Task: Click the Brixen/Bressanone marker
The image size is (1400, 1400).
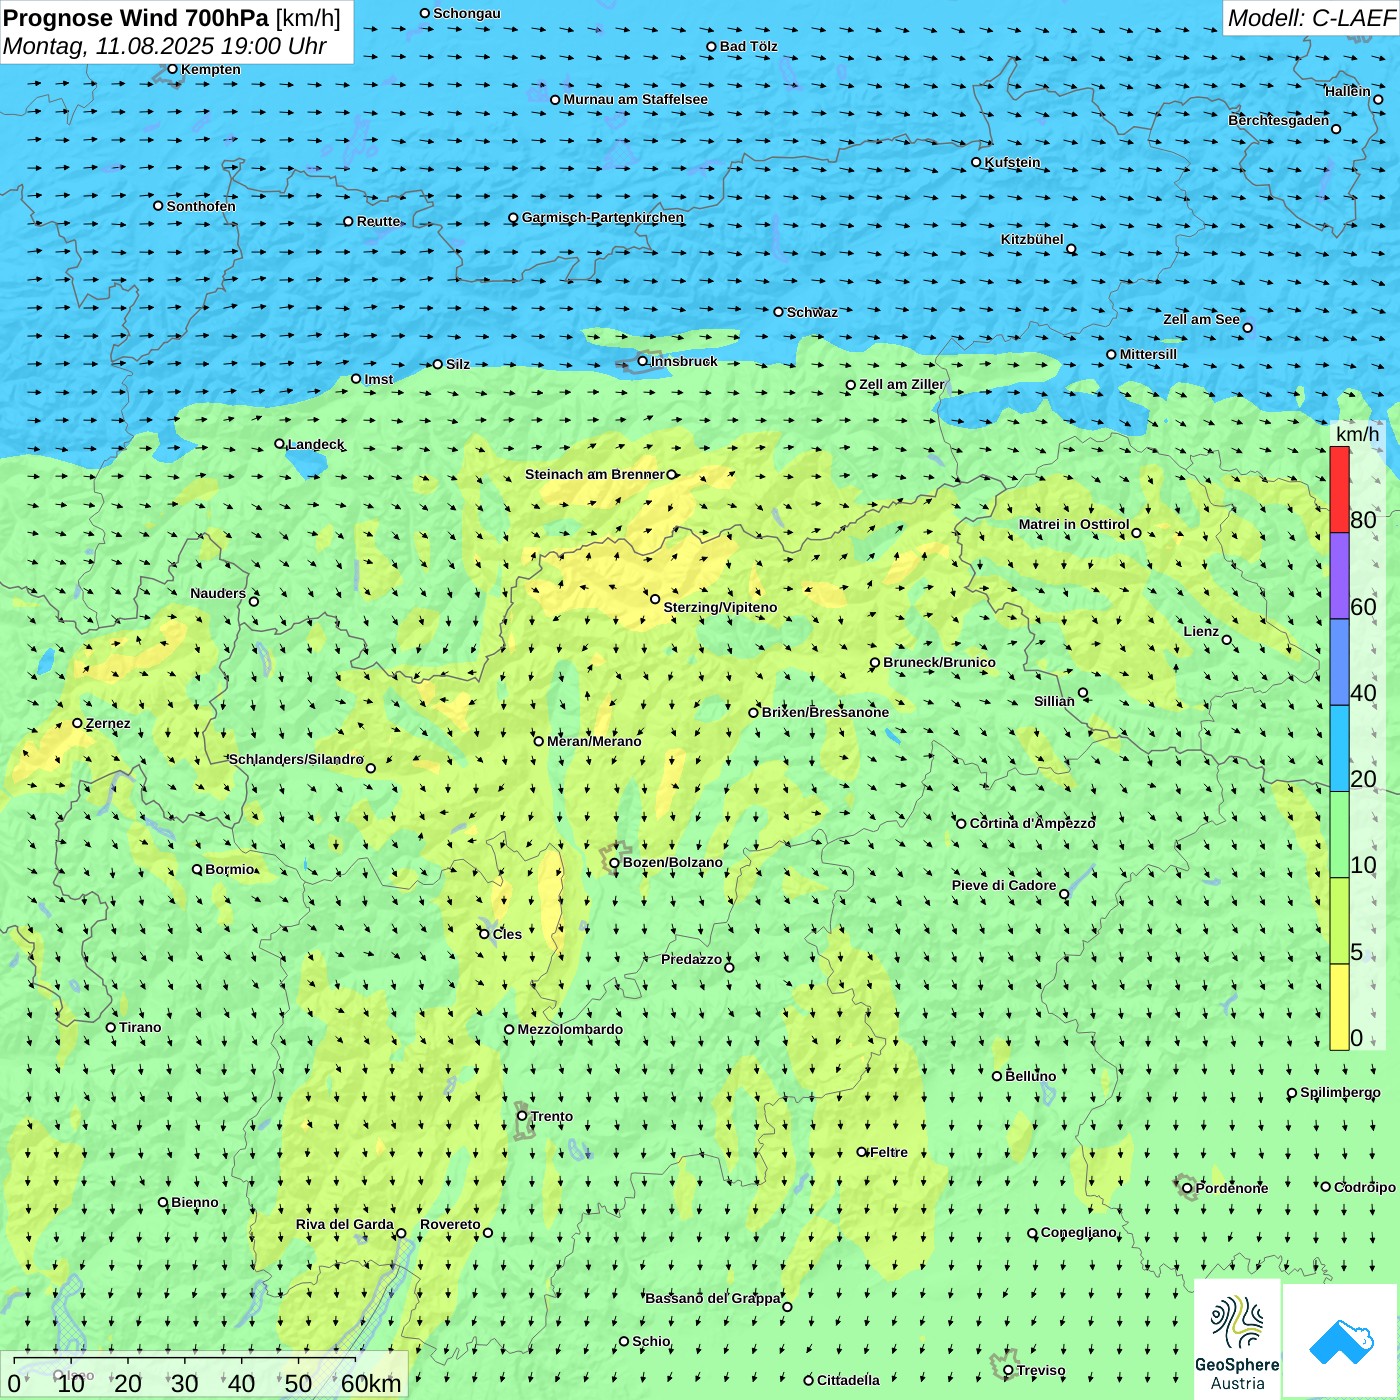Action: 754,713
